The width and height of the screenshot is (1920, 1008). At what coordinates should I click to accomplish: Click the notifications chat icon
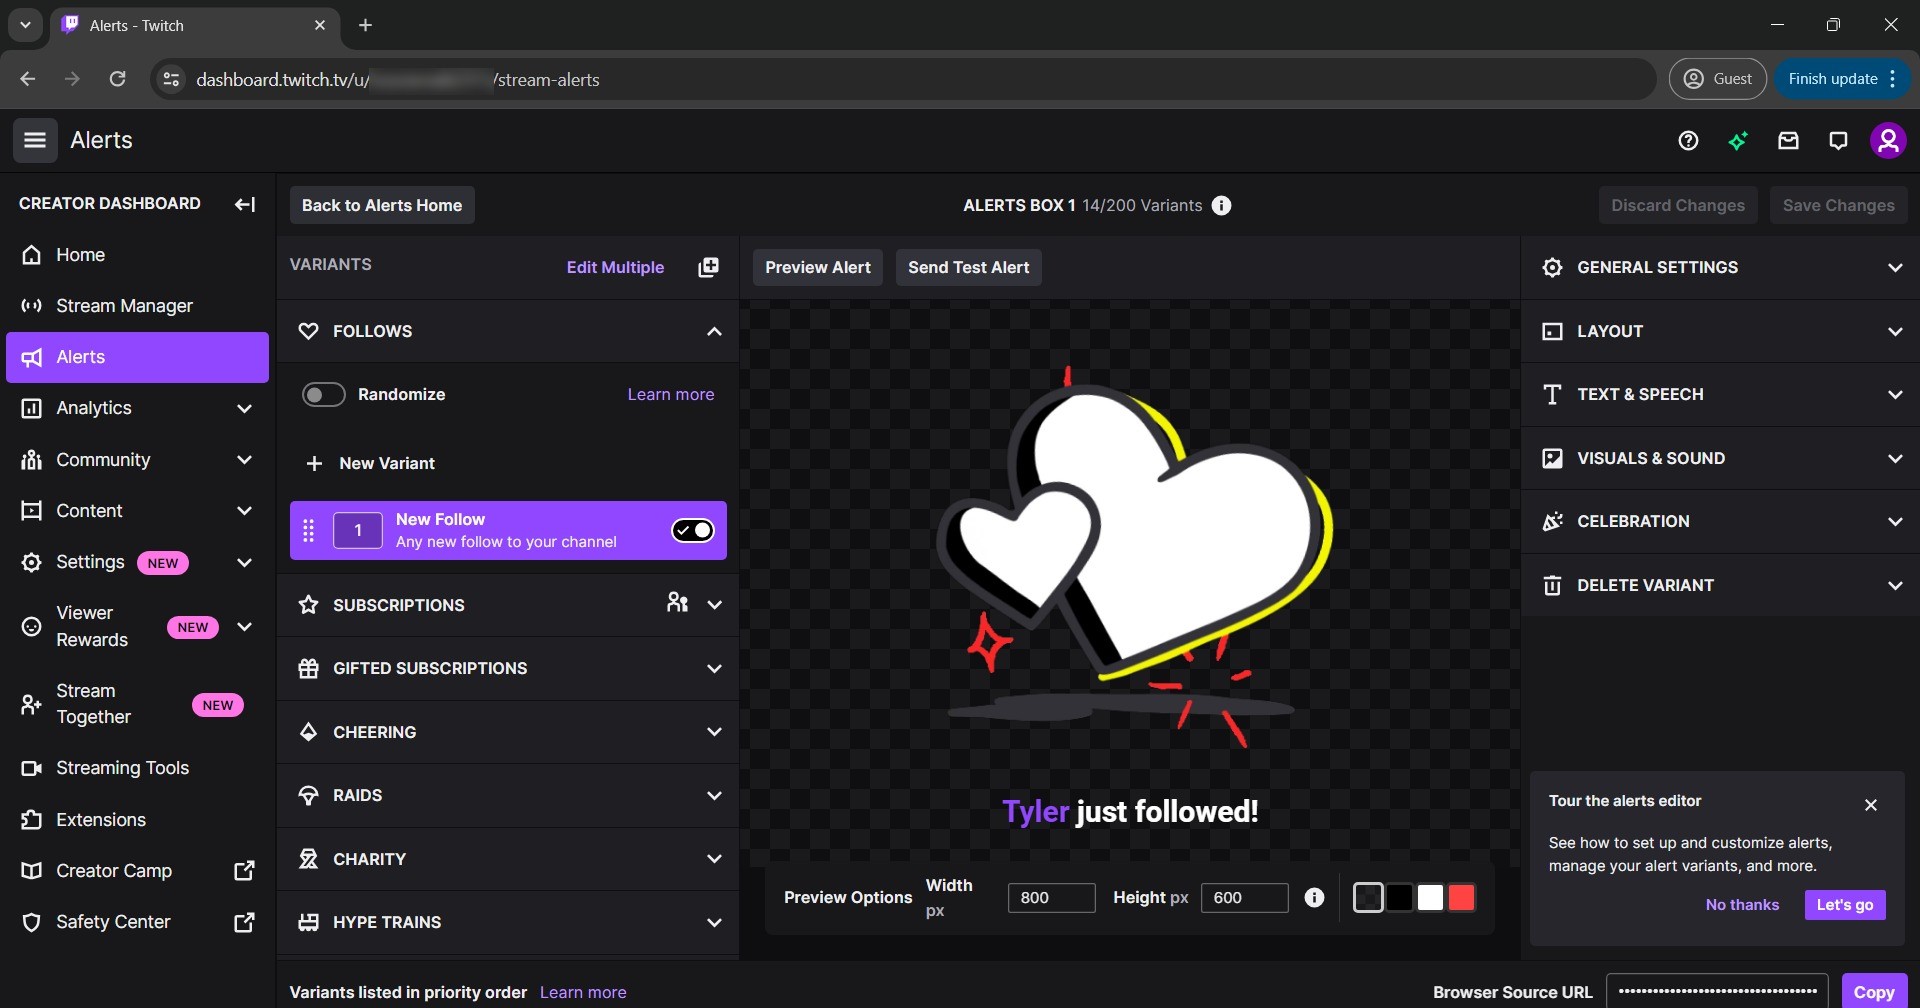pos(1838,140)
